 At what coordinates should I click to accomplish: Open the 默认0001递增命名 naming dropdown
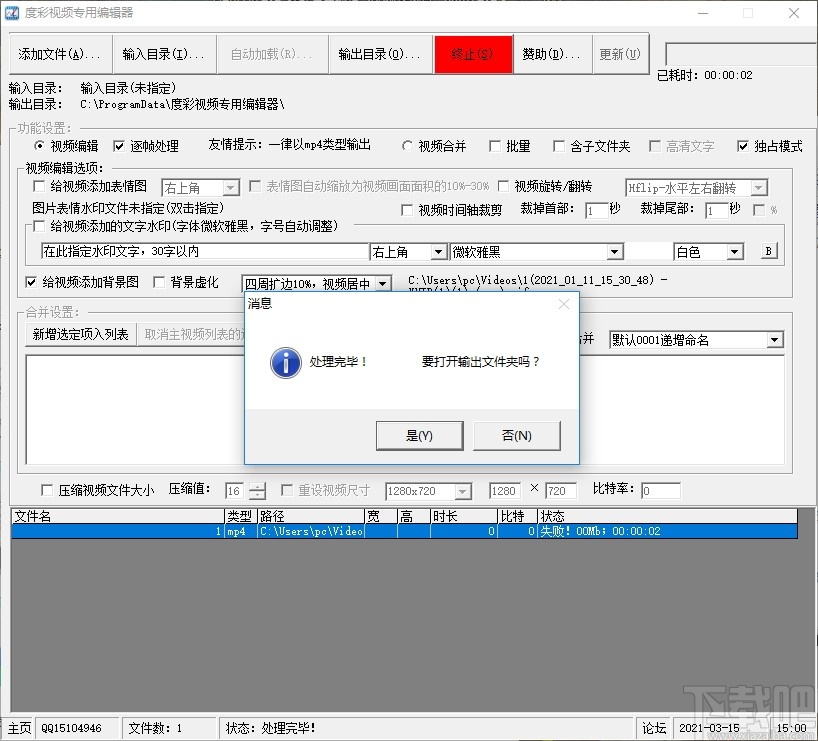(x=775, y=339)
